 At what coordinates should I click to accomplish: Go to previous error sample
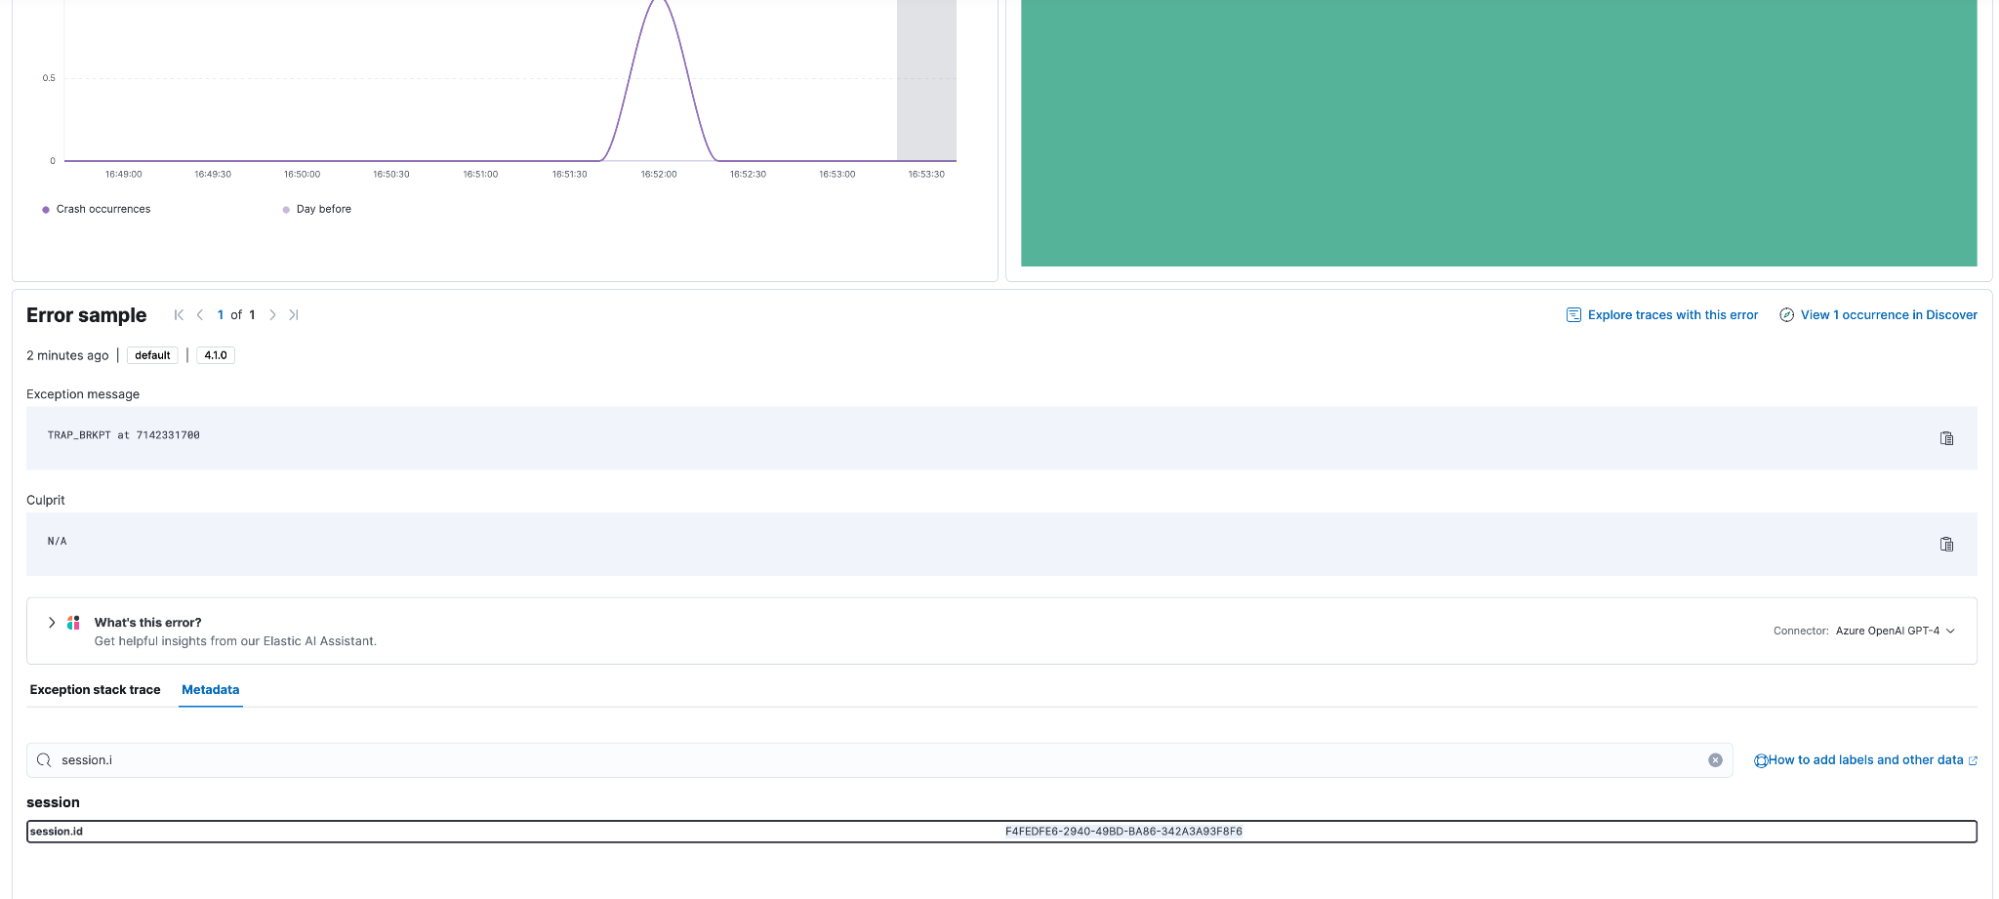click(x=200, y=315)
